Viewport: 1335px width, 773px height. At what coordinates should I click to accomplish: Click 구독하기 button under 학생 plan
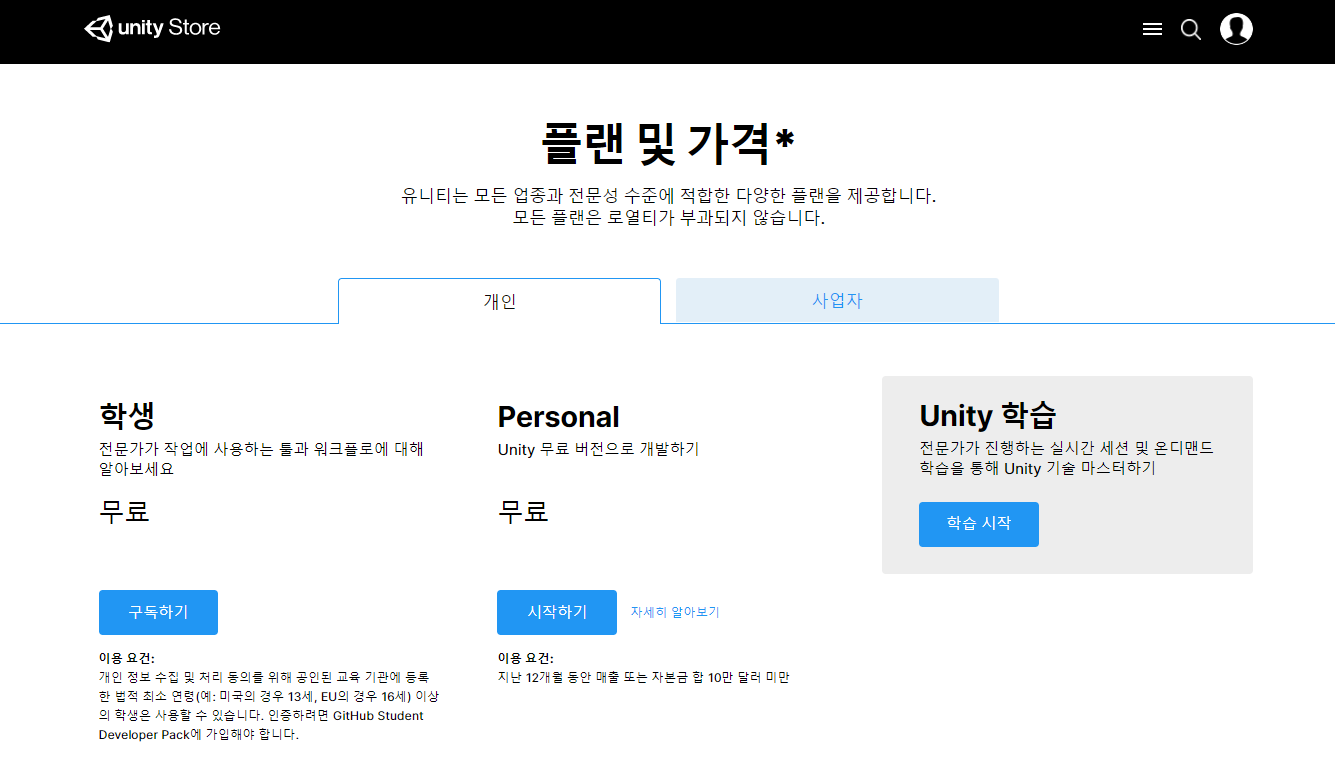point(158,612)
